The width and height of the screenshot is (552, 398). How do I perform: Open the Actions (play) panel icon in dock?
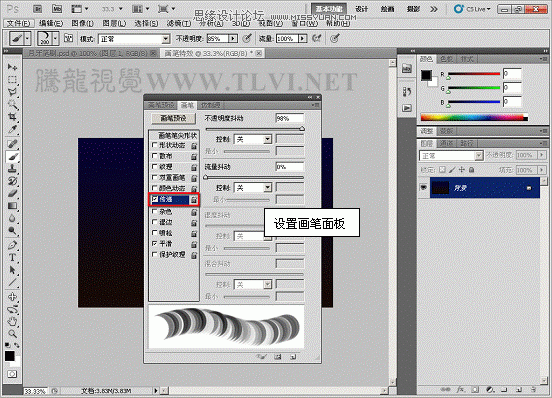407,108
